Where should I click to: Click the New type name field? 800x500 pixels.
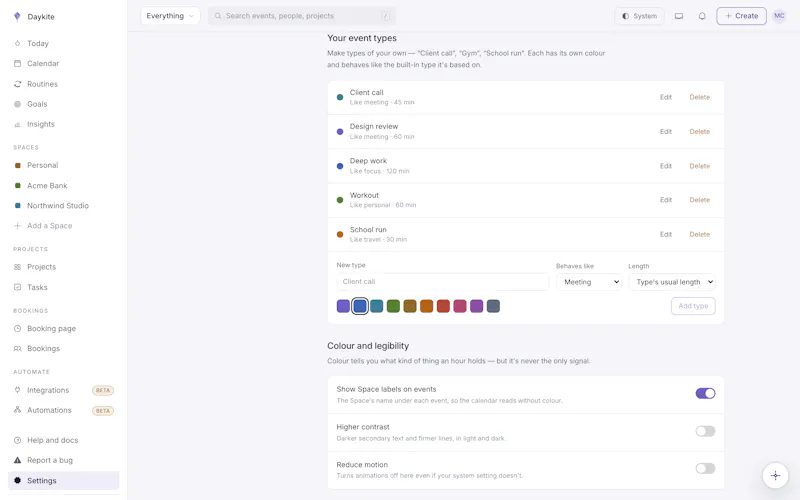pyautogui.click(x=442, y=282)
